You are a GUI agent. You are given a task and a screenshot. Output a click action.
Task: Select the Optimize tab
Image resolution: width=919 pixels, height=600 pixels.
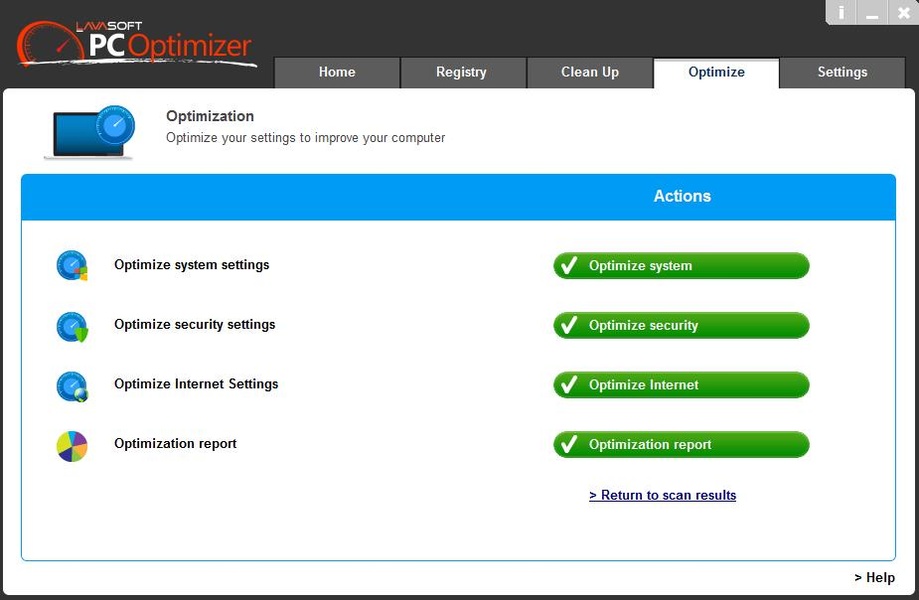point(716,73)
